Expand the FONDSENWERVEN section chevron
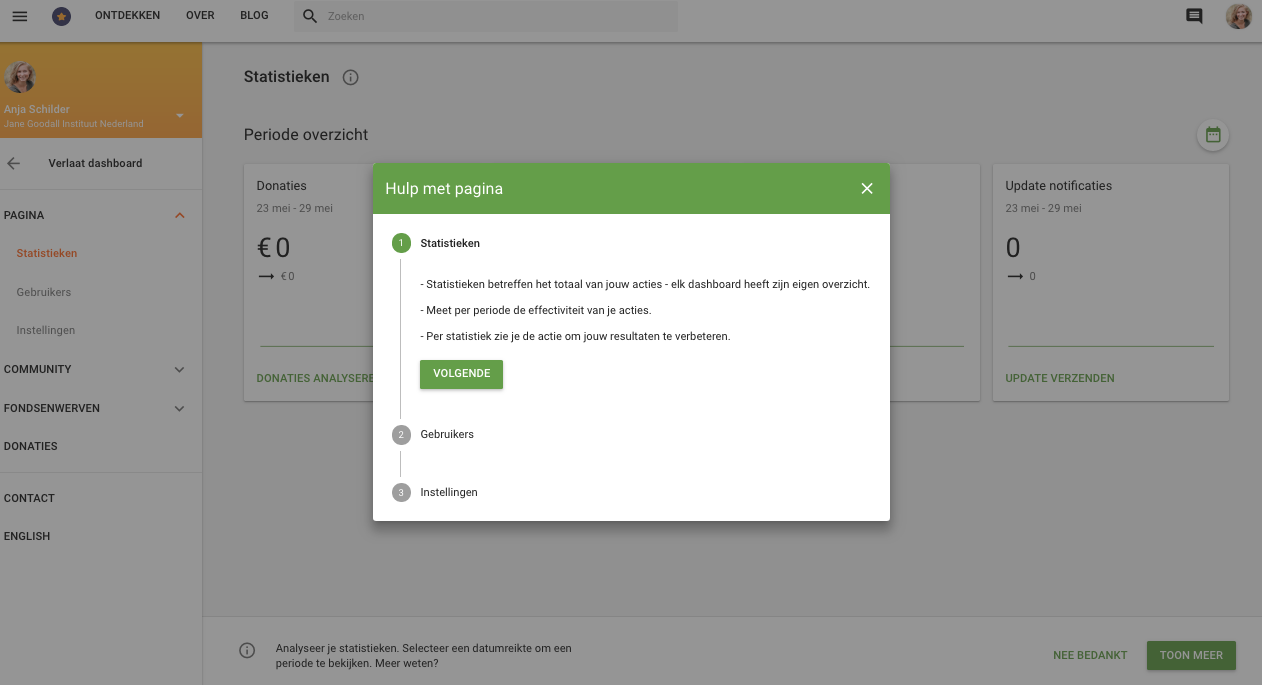The height and width of the screenshot is (685, 1262). [180, 408]
